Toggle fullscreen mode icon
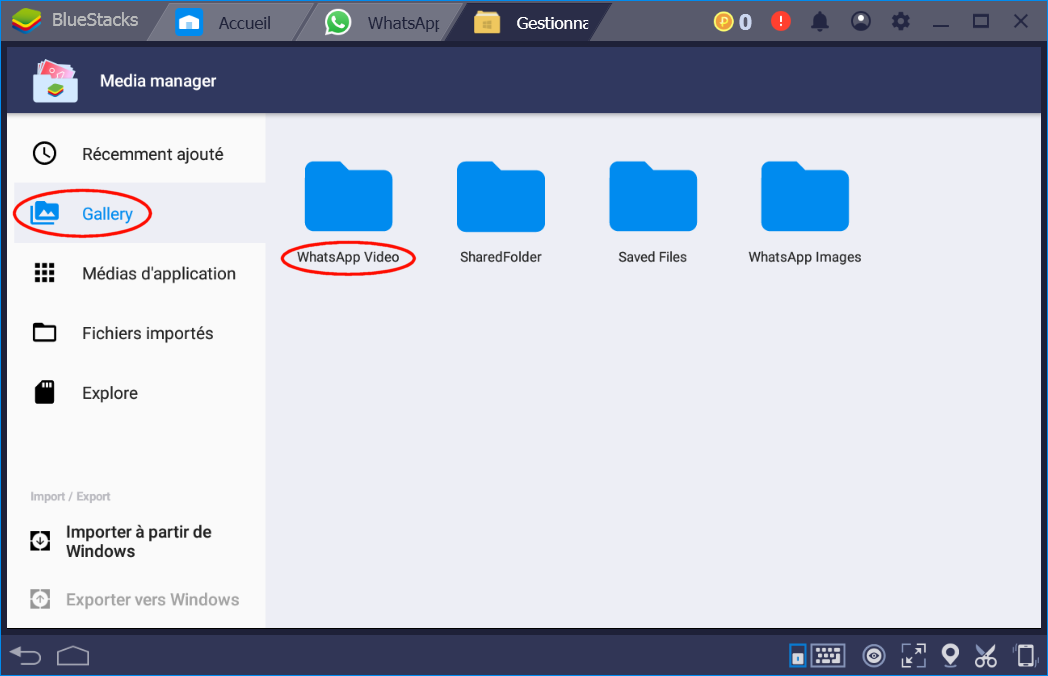1048x676 pixels. (914, 656)
